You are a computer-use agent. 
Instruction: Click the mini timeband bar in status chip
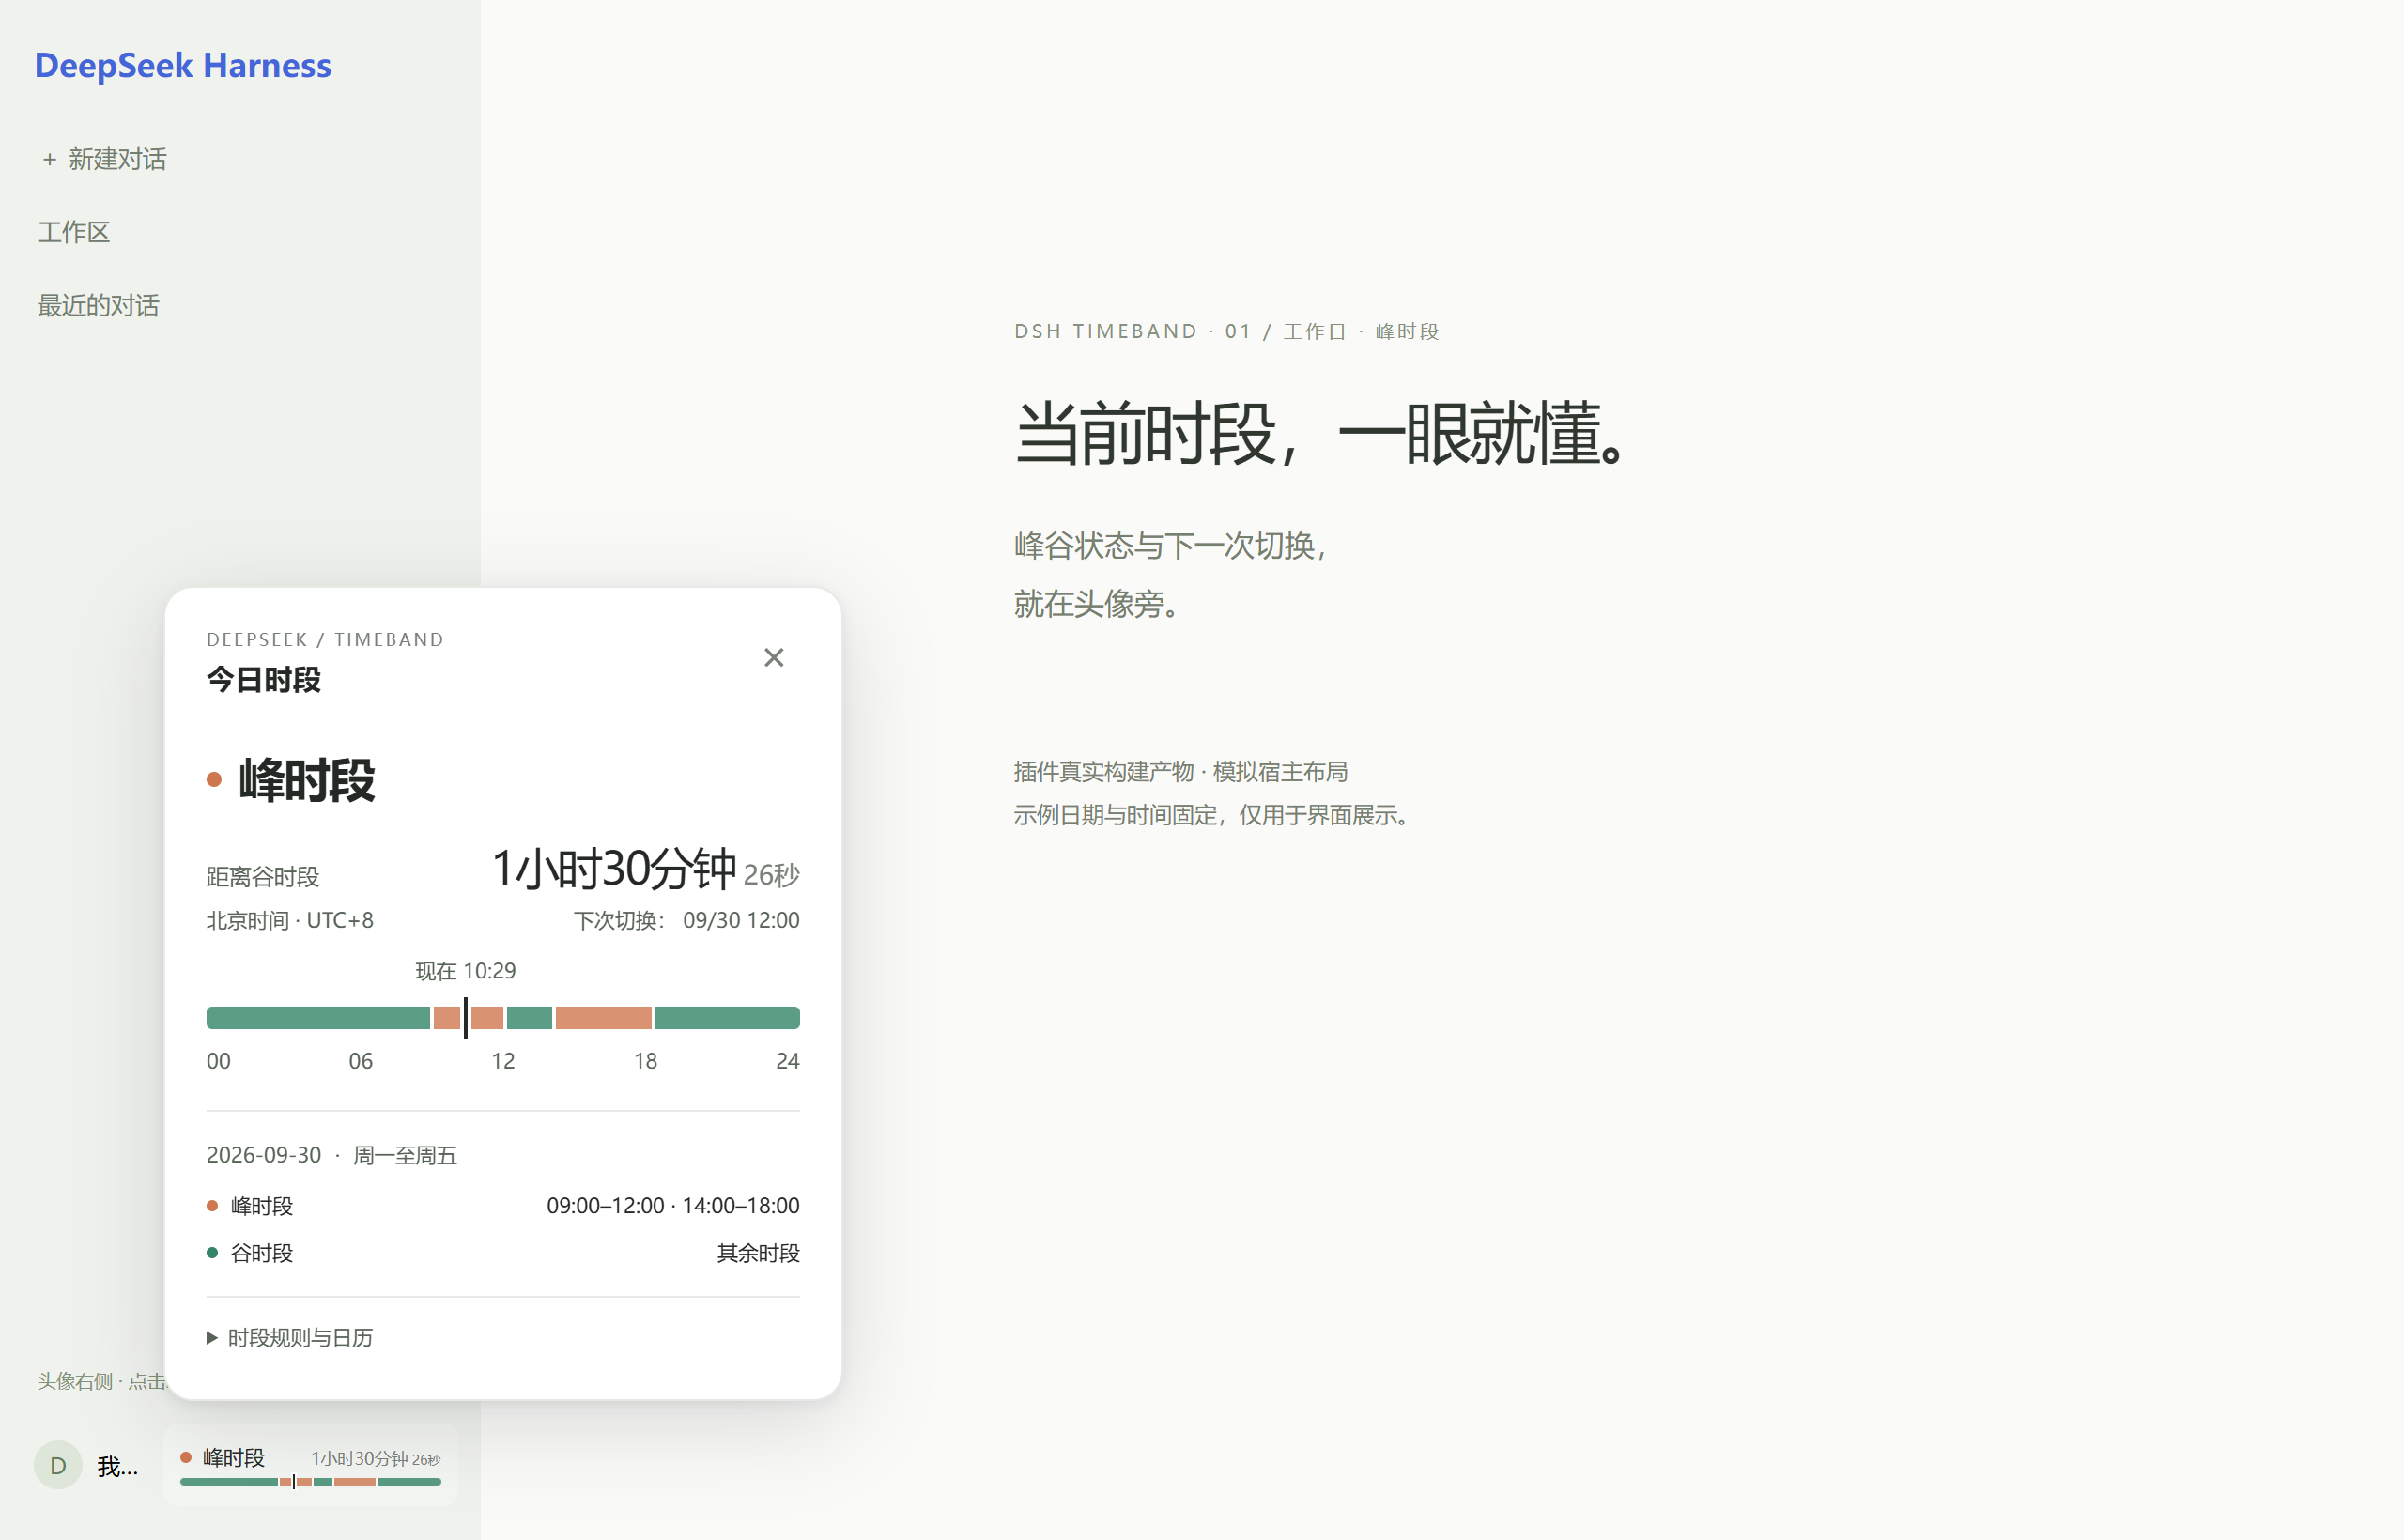click(310, 1482)
